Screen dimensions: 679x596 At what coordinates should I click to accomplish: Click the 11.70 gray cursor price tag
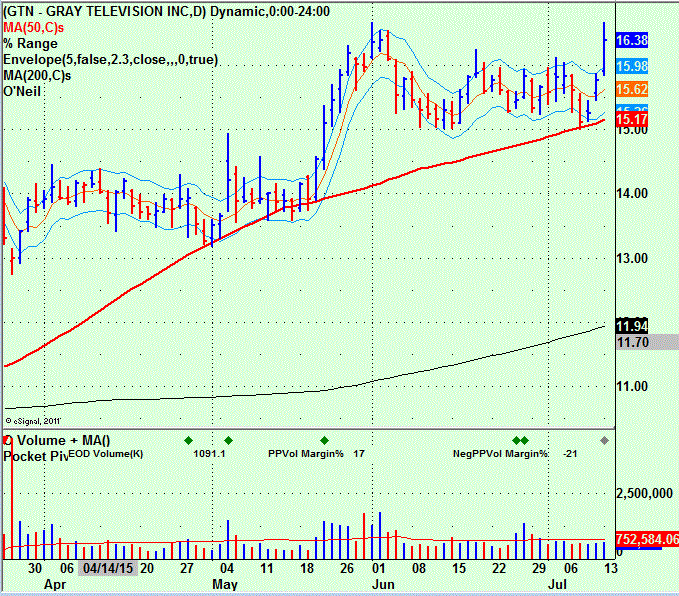click(x=647, y=342)
